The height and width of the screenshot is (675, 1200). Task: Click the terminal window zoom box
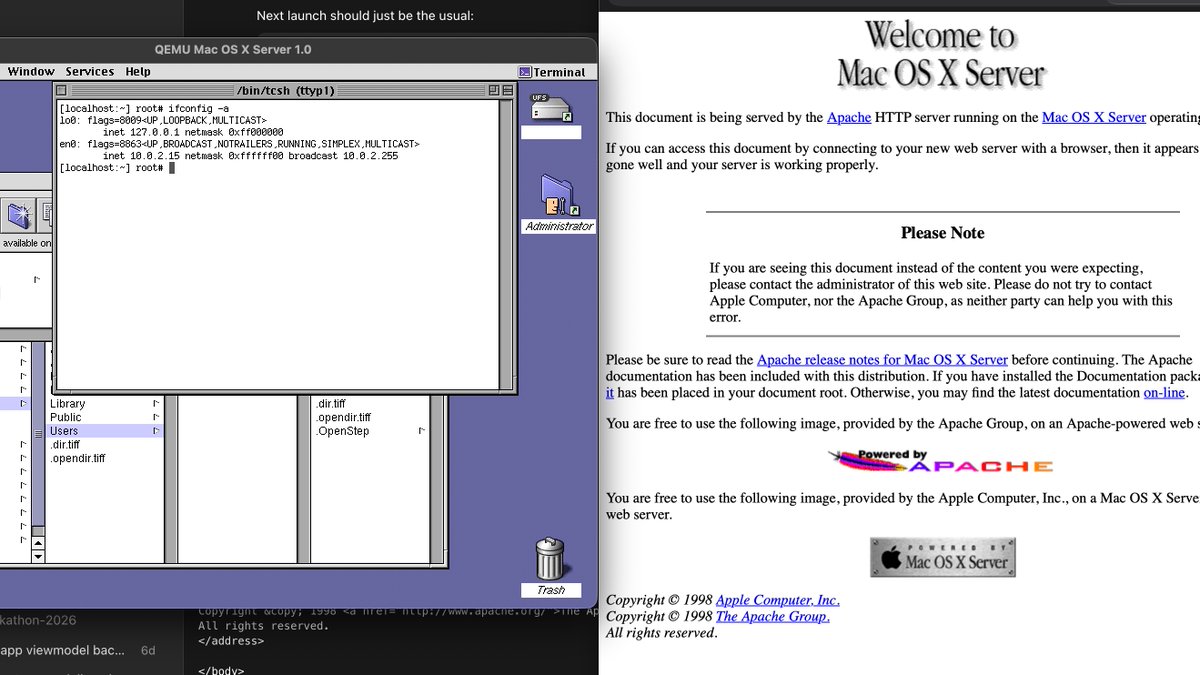[493, 91]
